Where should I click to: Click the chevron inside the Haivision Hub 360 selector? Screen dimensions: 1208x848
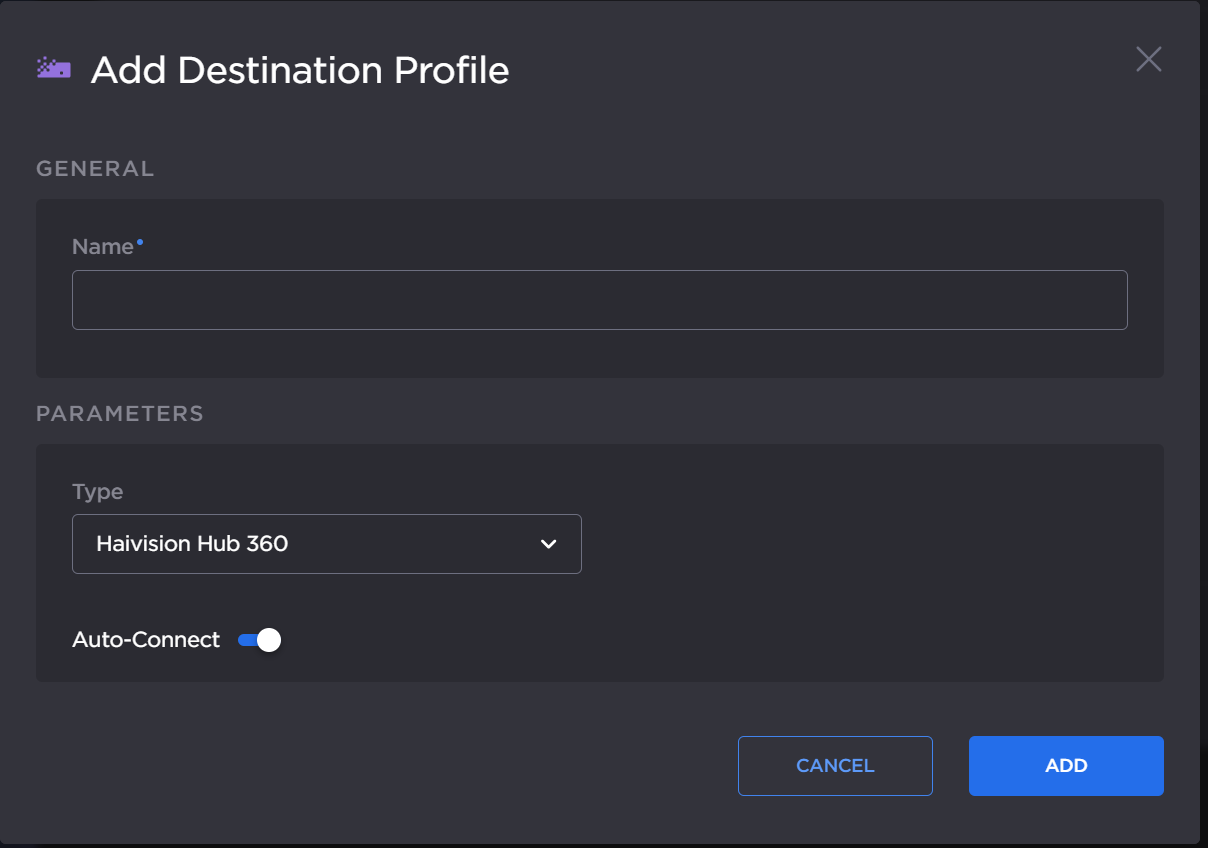click(548, 544)
